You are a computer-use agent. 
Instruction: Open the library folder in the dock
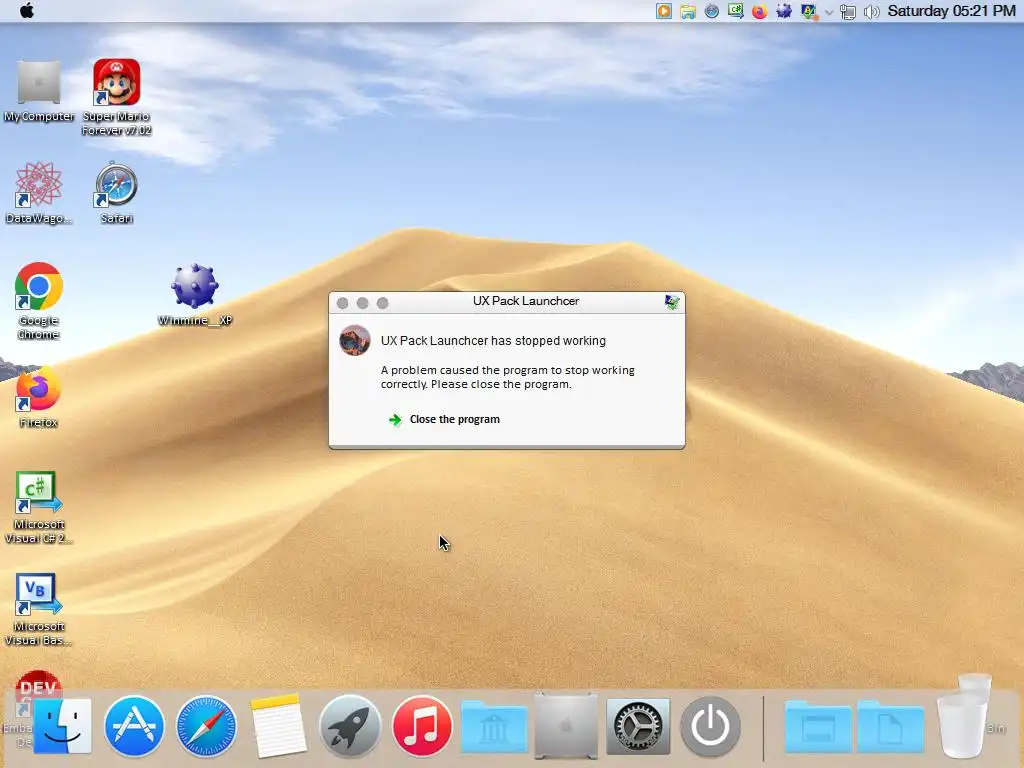click(494, 726)
